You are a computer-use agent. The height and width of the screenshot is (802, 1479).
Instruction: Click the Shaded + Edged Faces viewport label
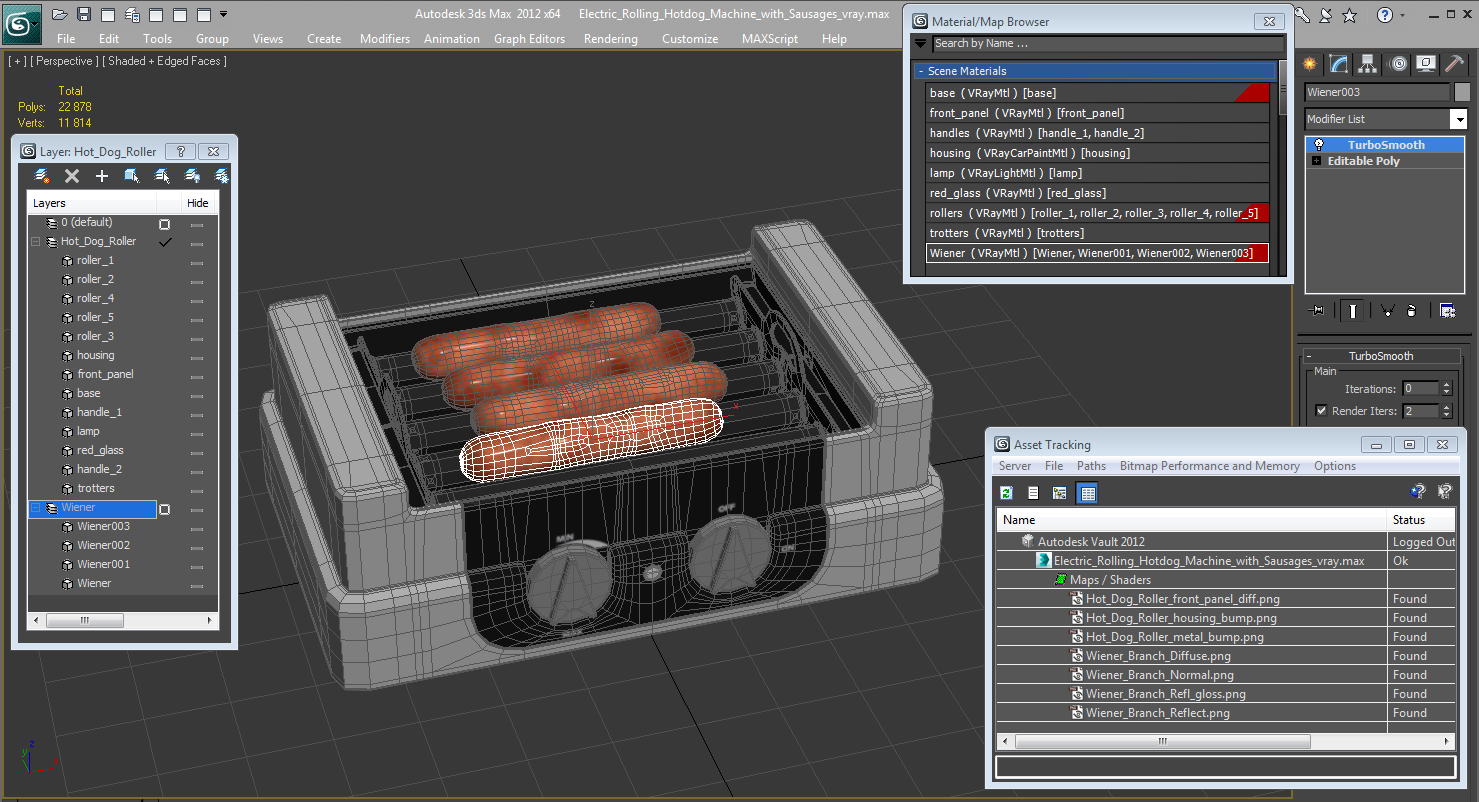click(167, 61)
